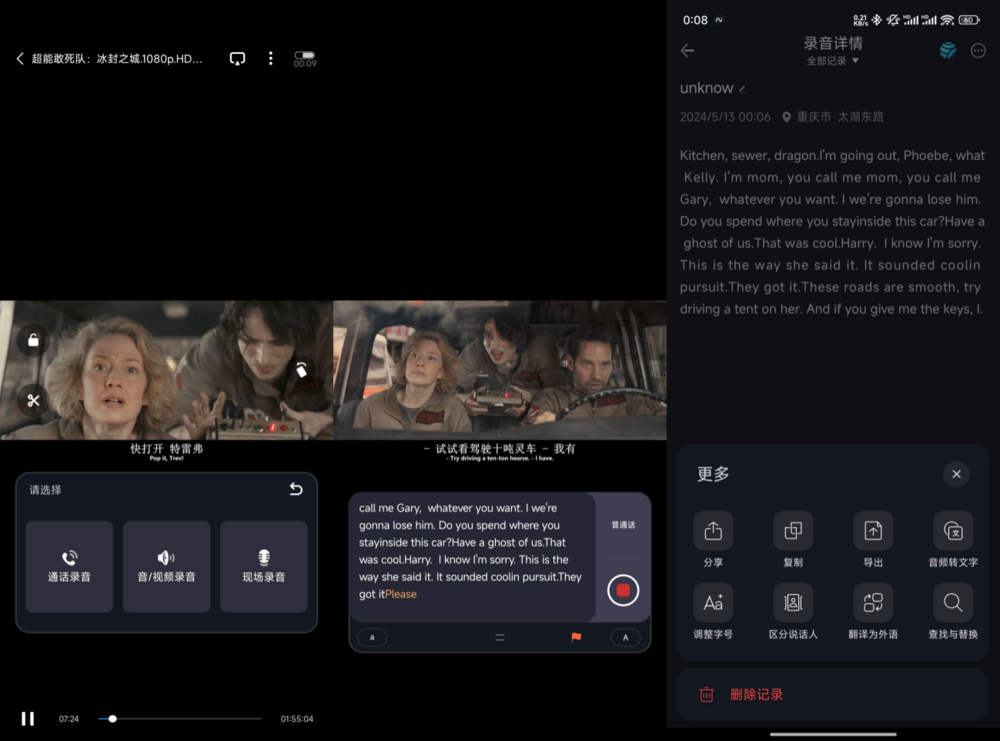Image resolution: width=1000 pixels, height=741 pixels.
Task: Tap the video title 超能敢死队
Action: 117,59
